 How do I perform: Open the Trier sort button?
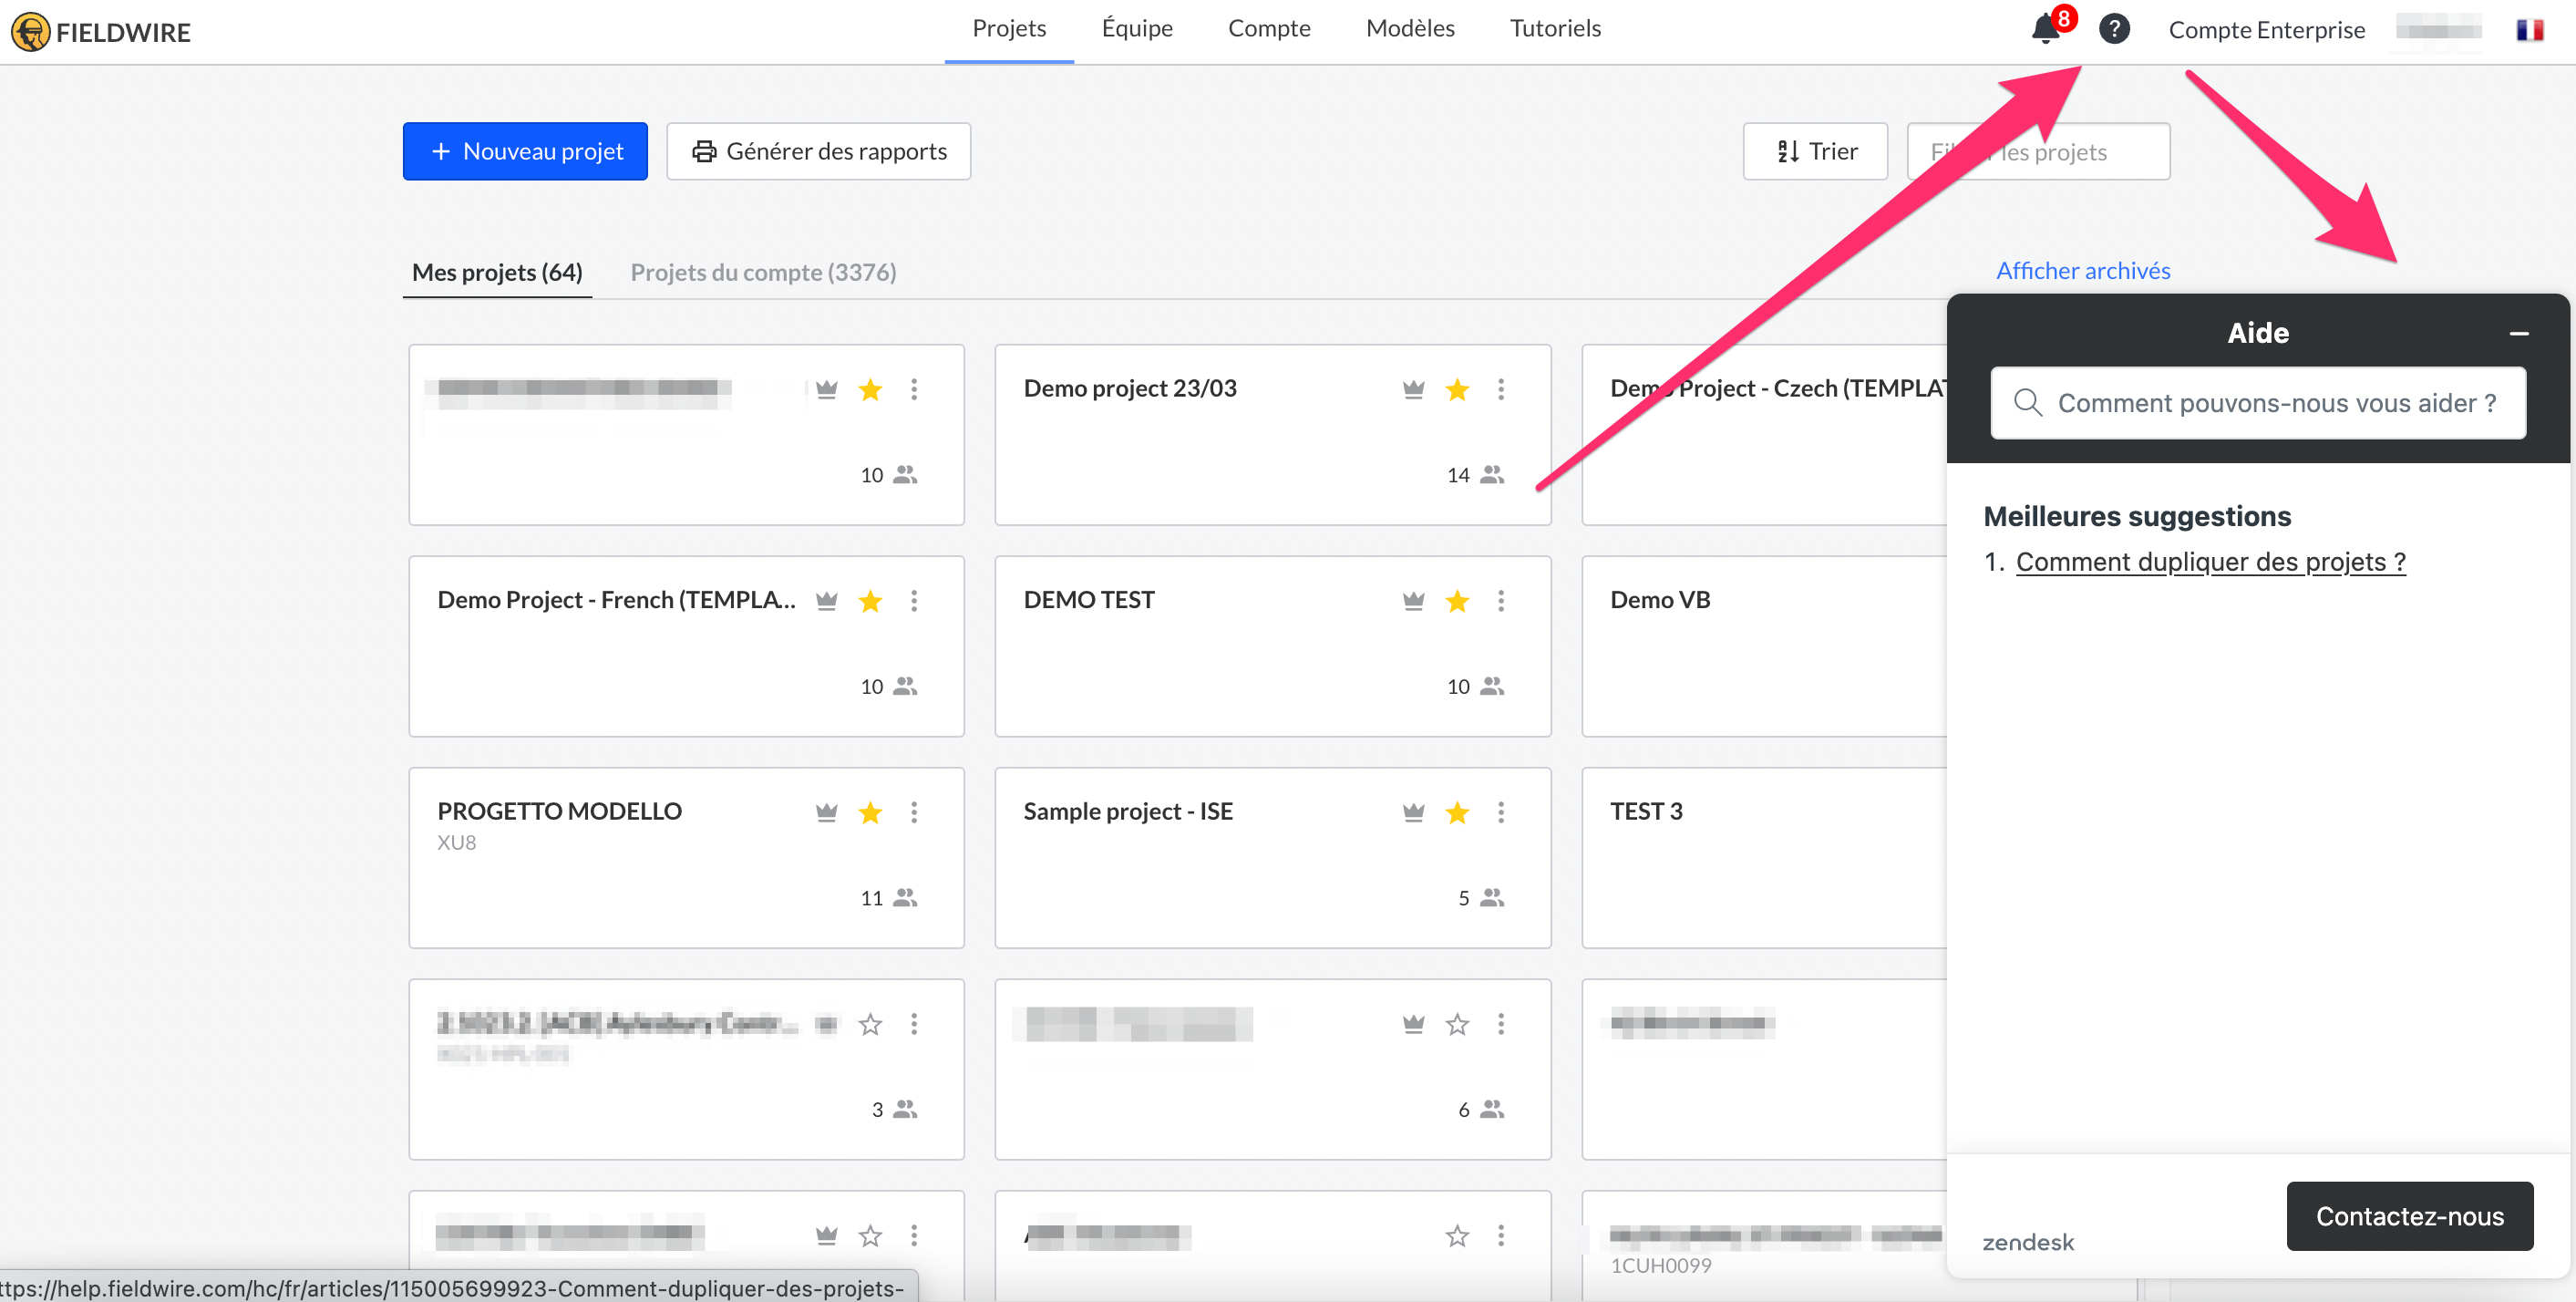coord(1815,151)
